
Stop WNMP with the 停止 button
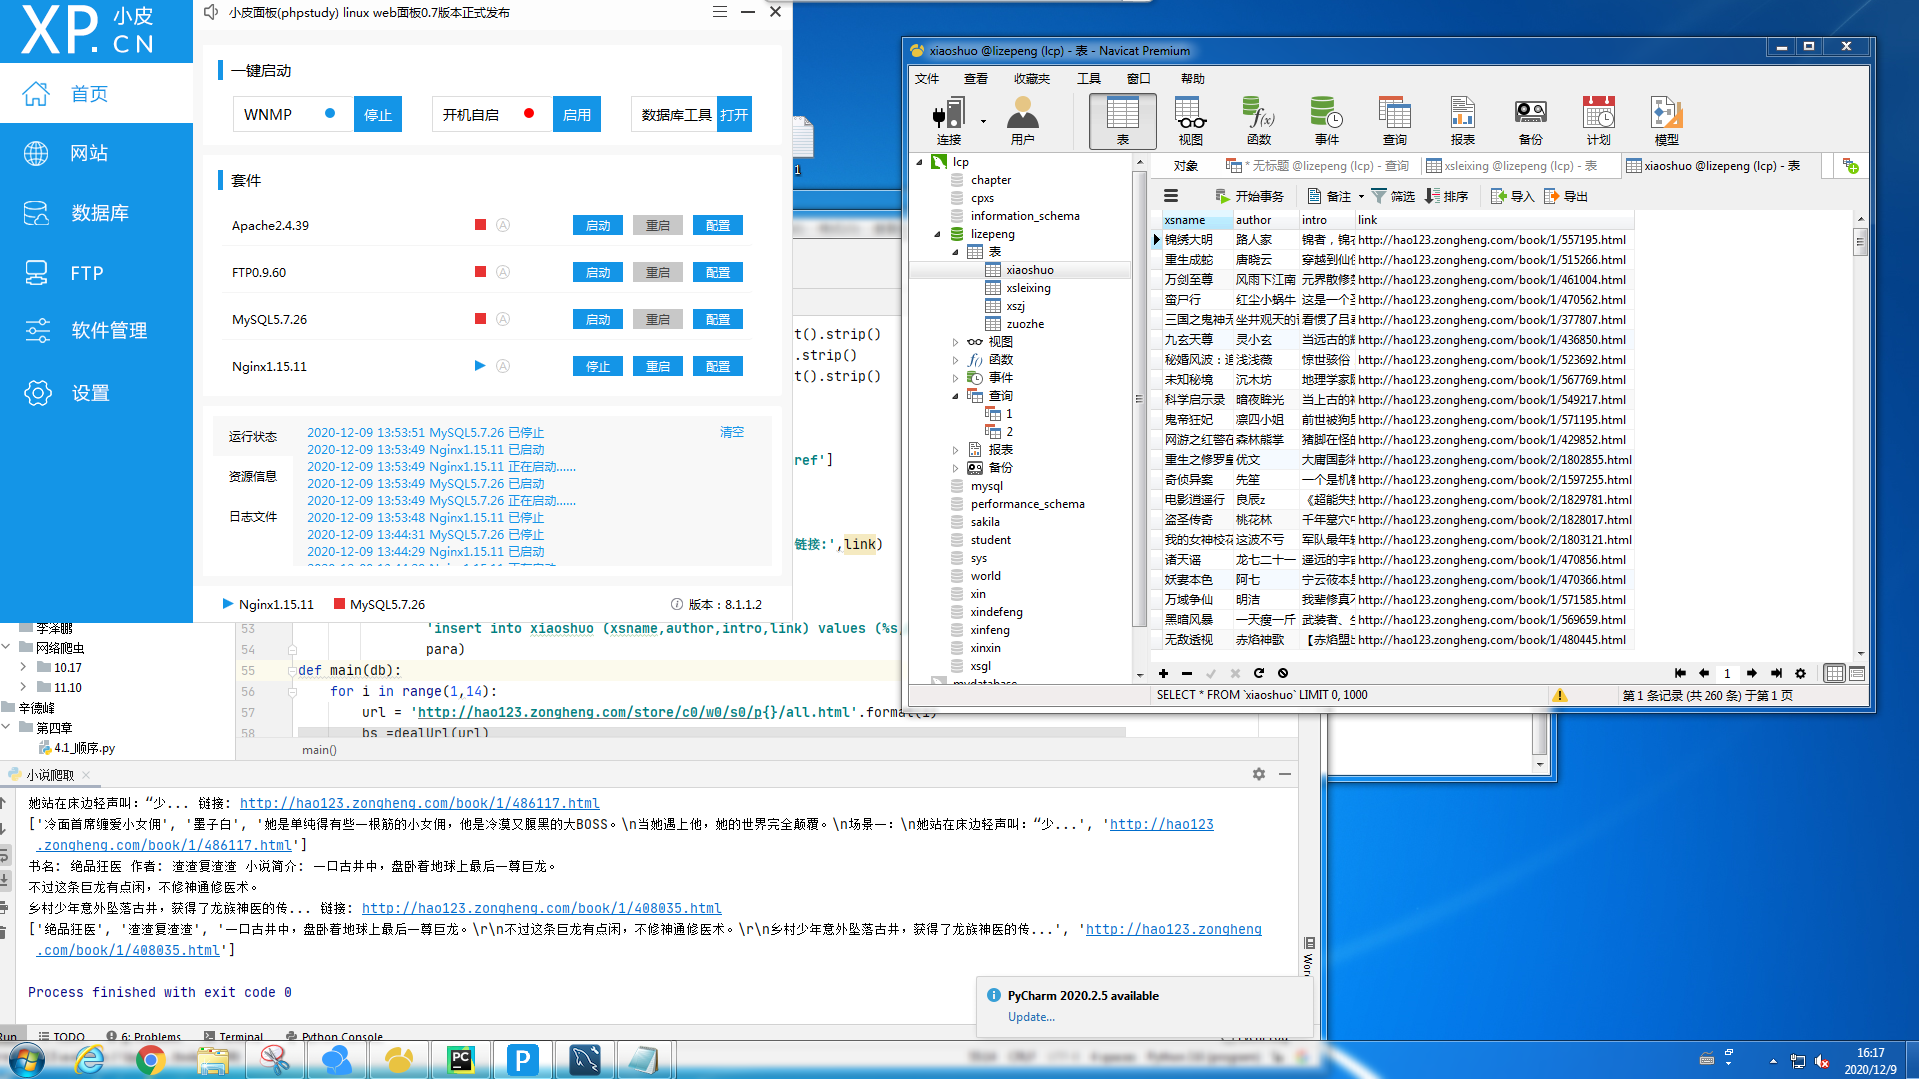coord(378,114)
